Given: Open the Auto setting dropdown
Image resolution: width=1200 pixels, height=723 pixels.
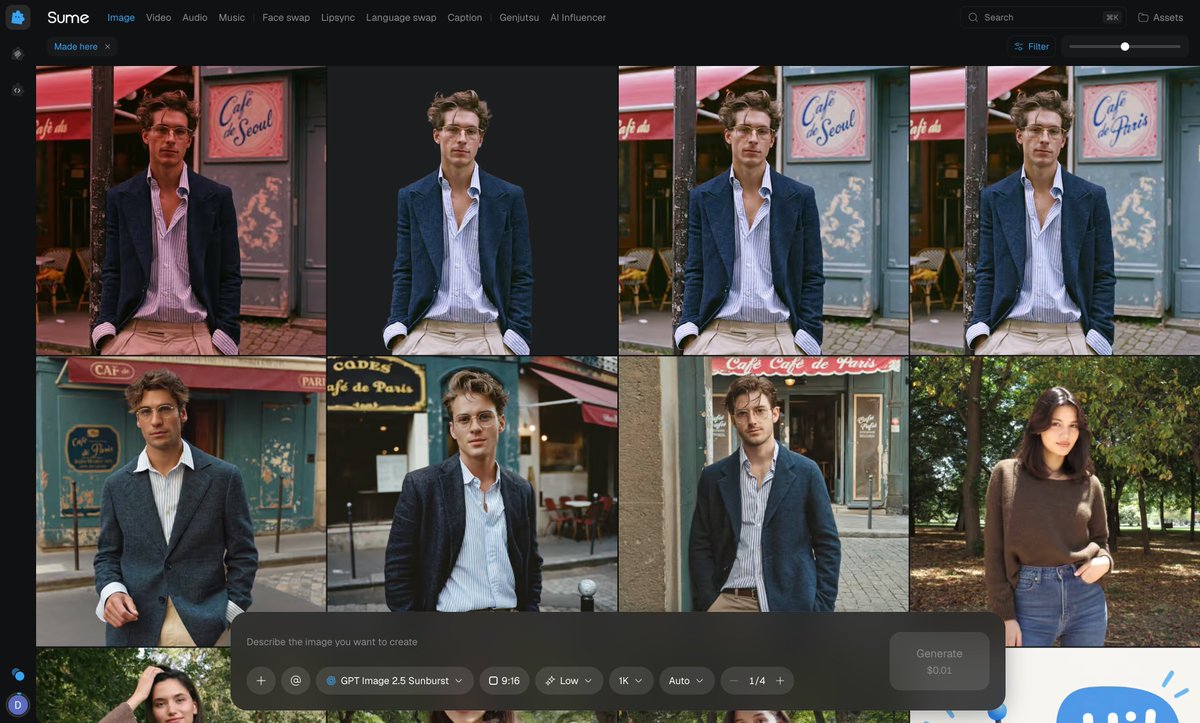Looking at the screenshot, I should 687,681.
